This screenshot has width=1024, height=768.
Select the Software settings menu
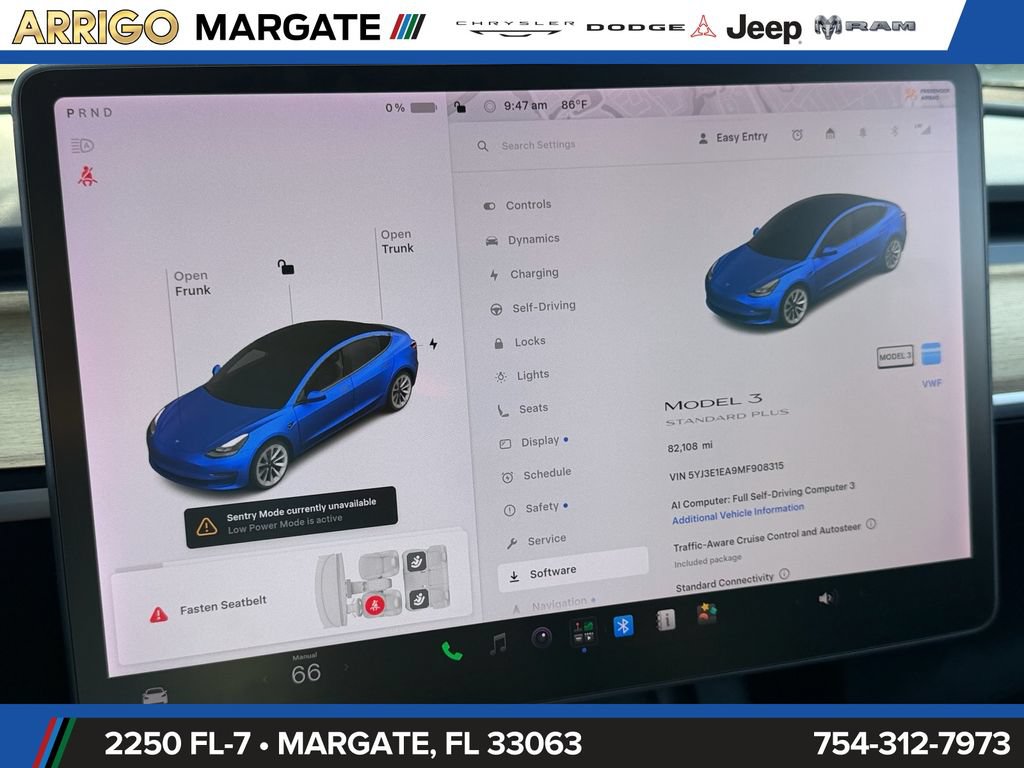click(x=572, y=571)
